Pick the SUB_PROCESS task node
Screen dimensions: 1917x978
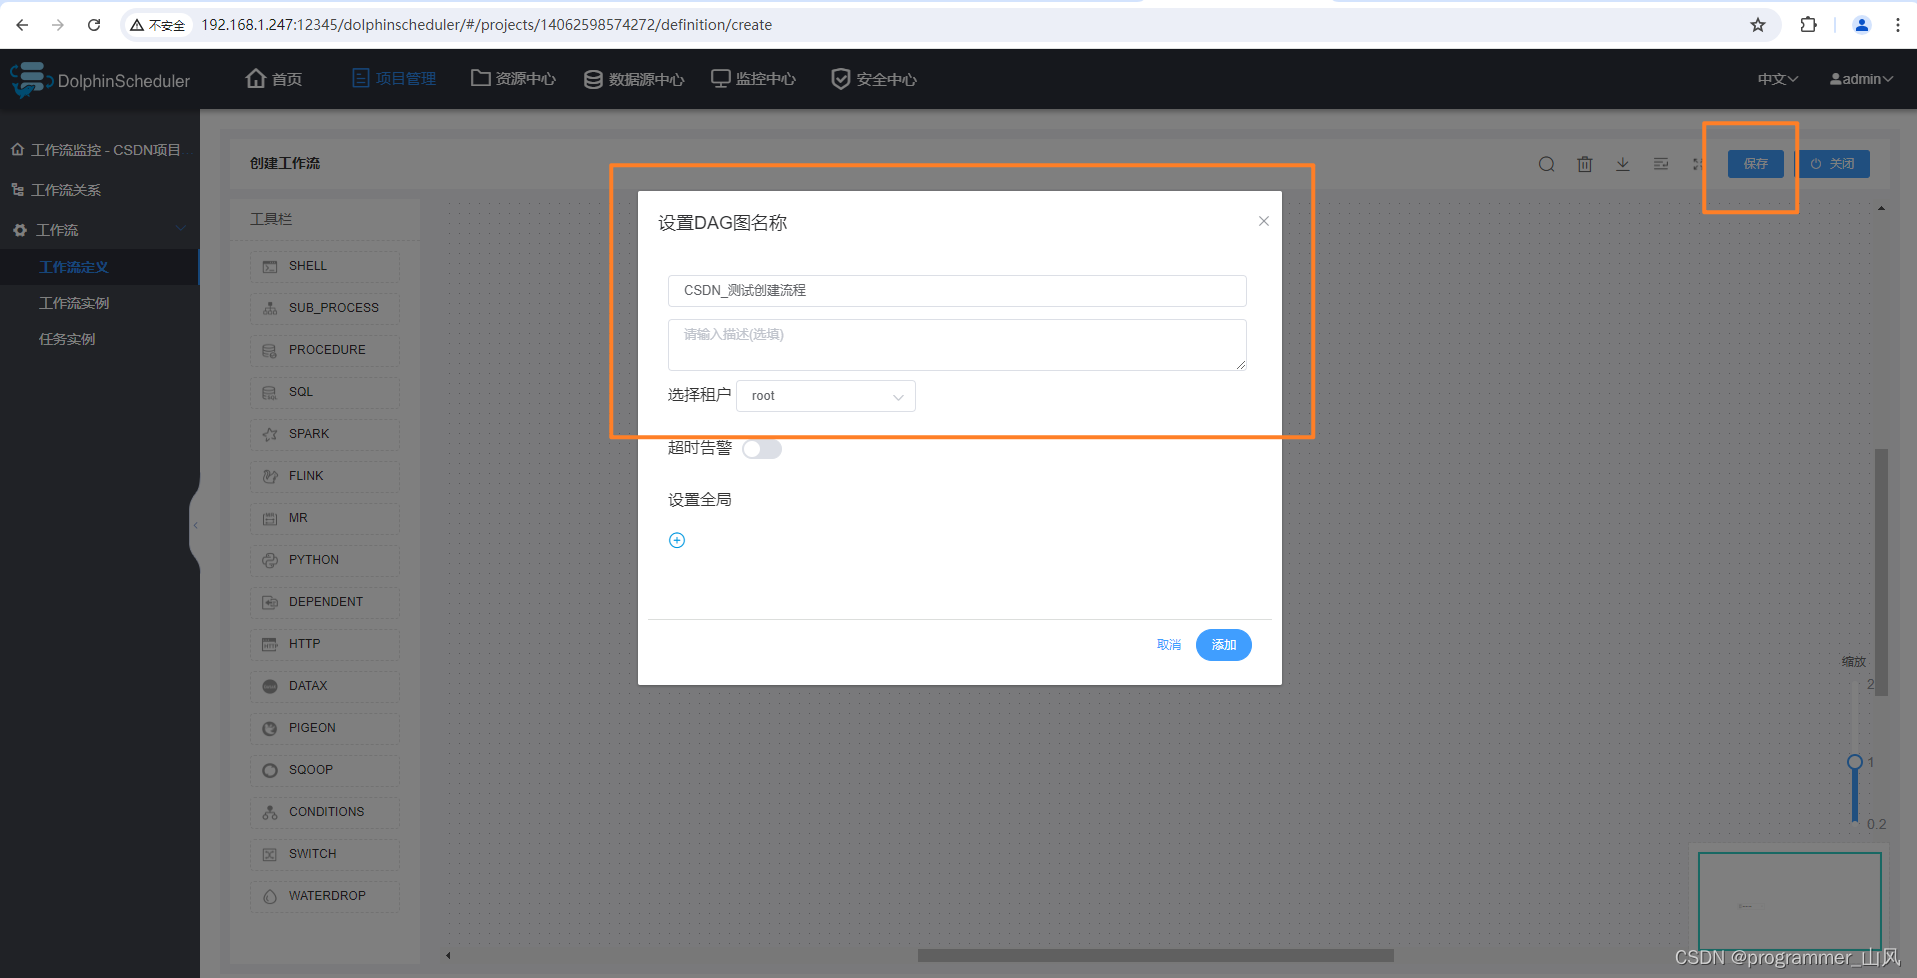coord(324,308)
